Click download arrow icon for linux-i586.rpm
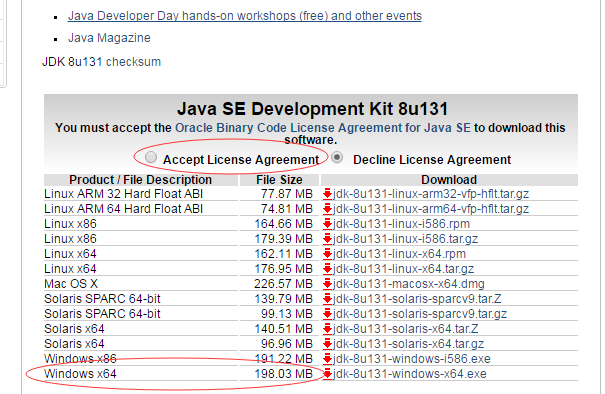This screenshot has width=605, height=394. (328, 224)
